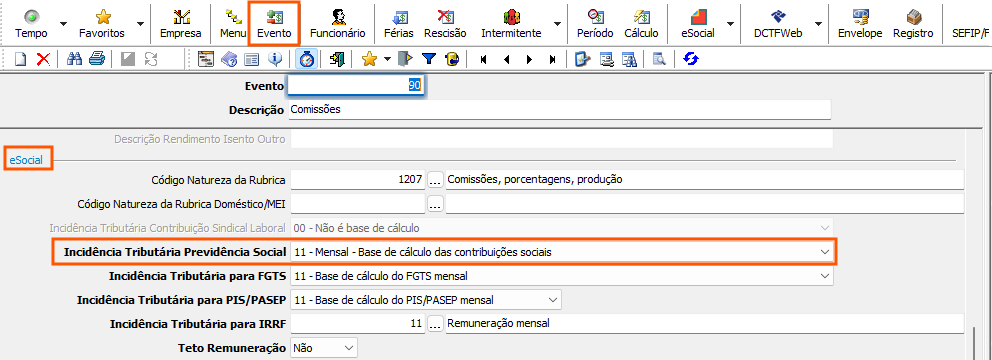Click lookup button beside Código Natureza da Rubrica
The width and height of the screenshot is (992, 360).
435,180
